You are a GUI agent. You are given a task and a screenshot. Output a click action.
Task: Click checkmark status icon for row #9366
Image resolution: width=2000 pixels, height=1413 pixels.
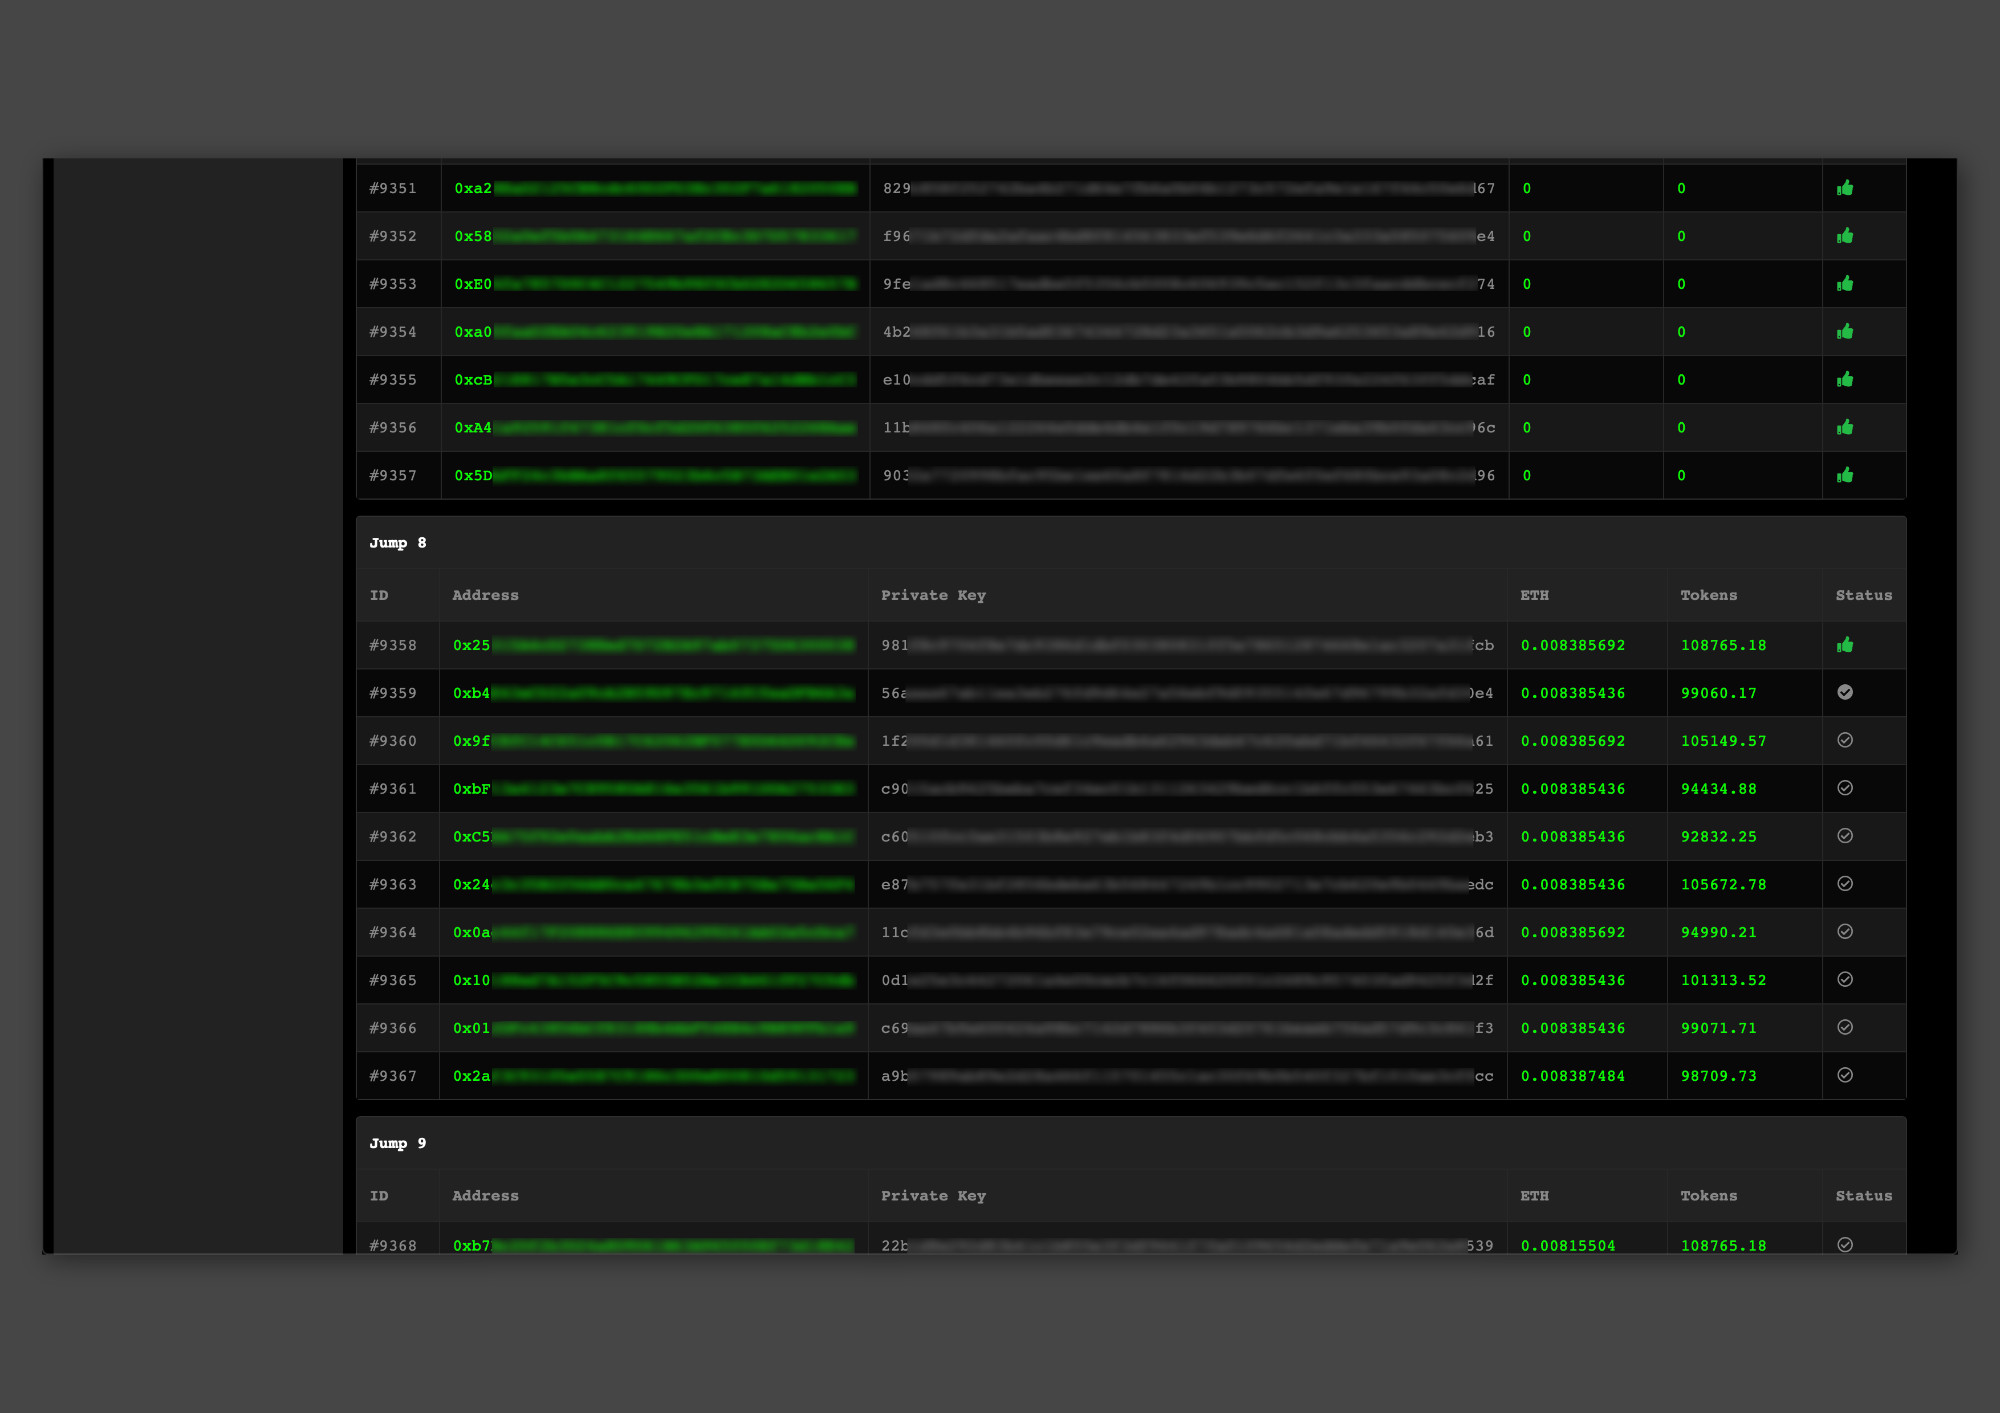(x=1845, y=1027)
